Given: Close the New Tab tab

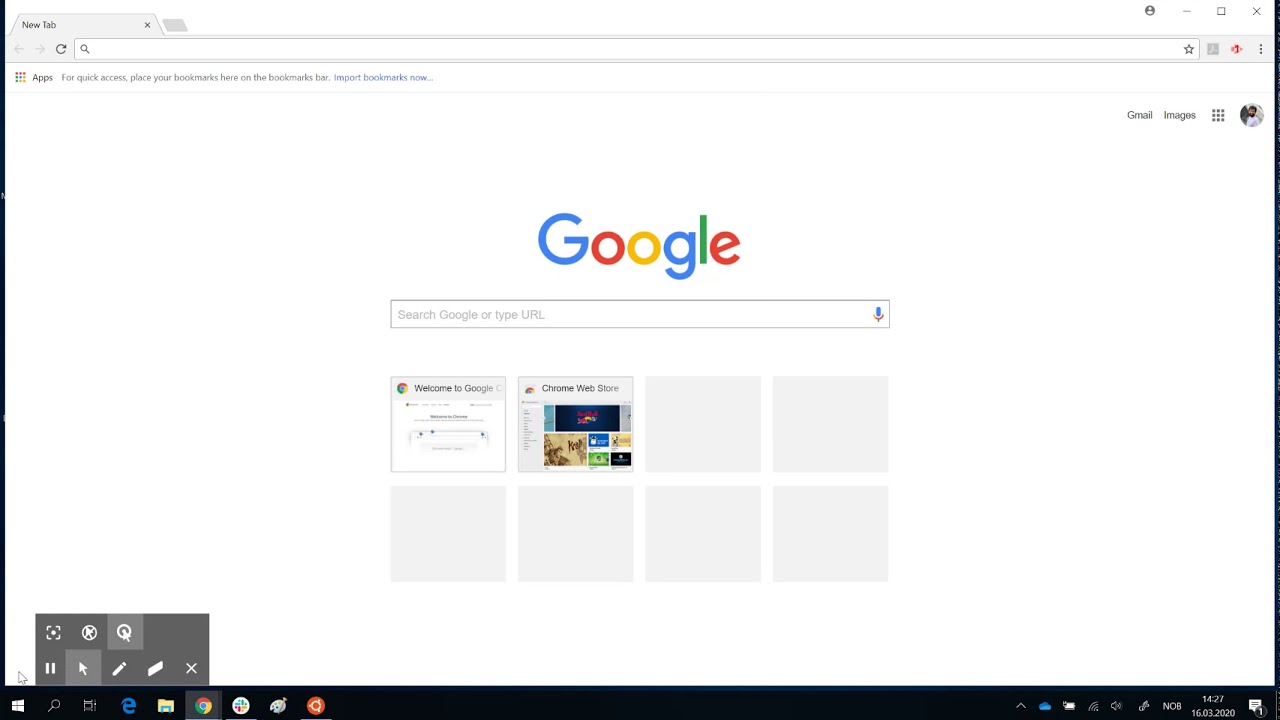Looking at the screenshot, I should pyautogui.click(x=147, y=25).
